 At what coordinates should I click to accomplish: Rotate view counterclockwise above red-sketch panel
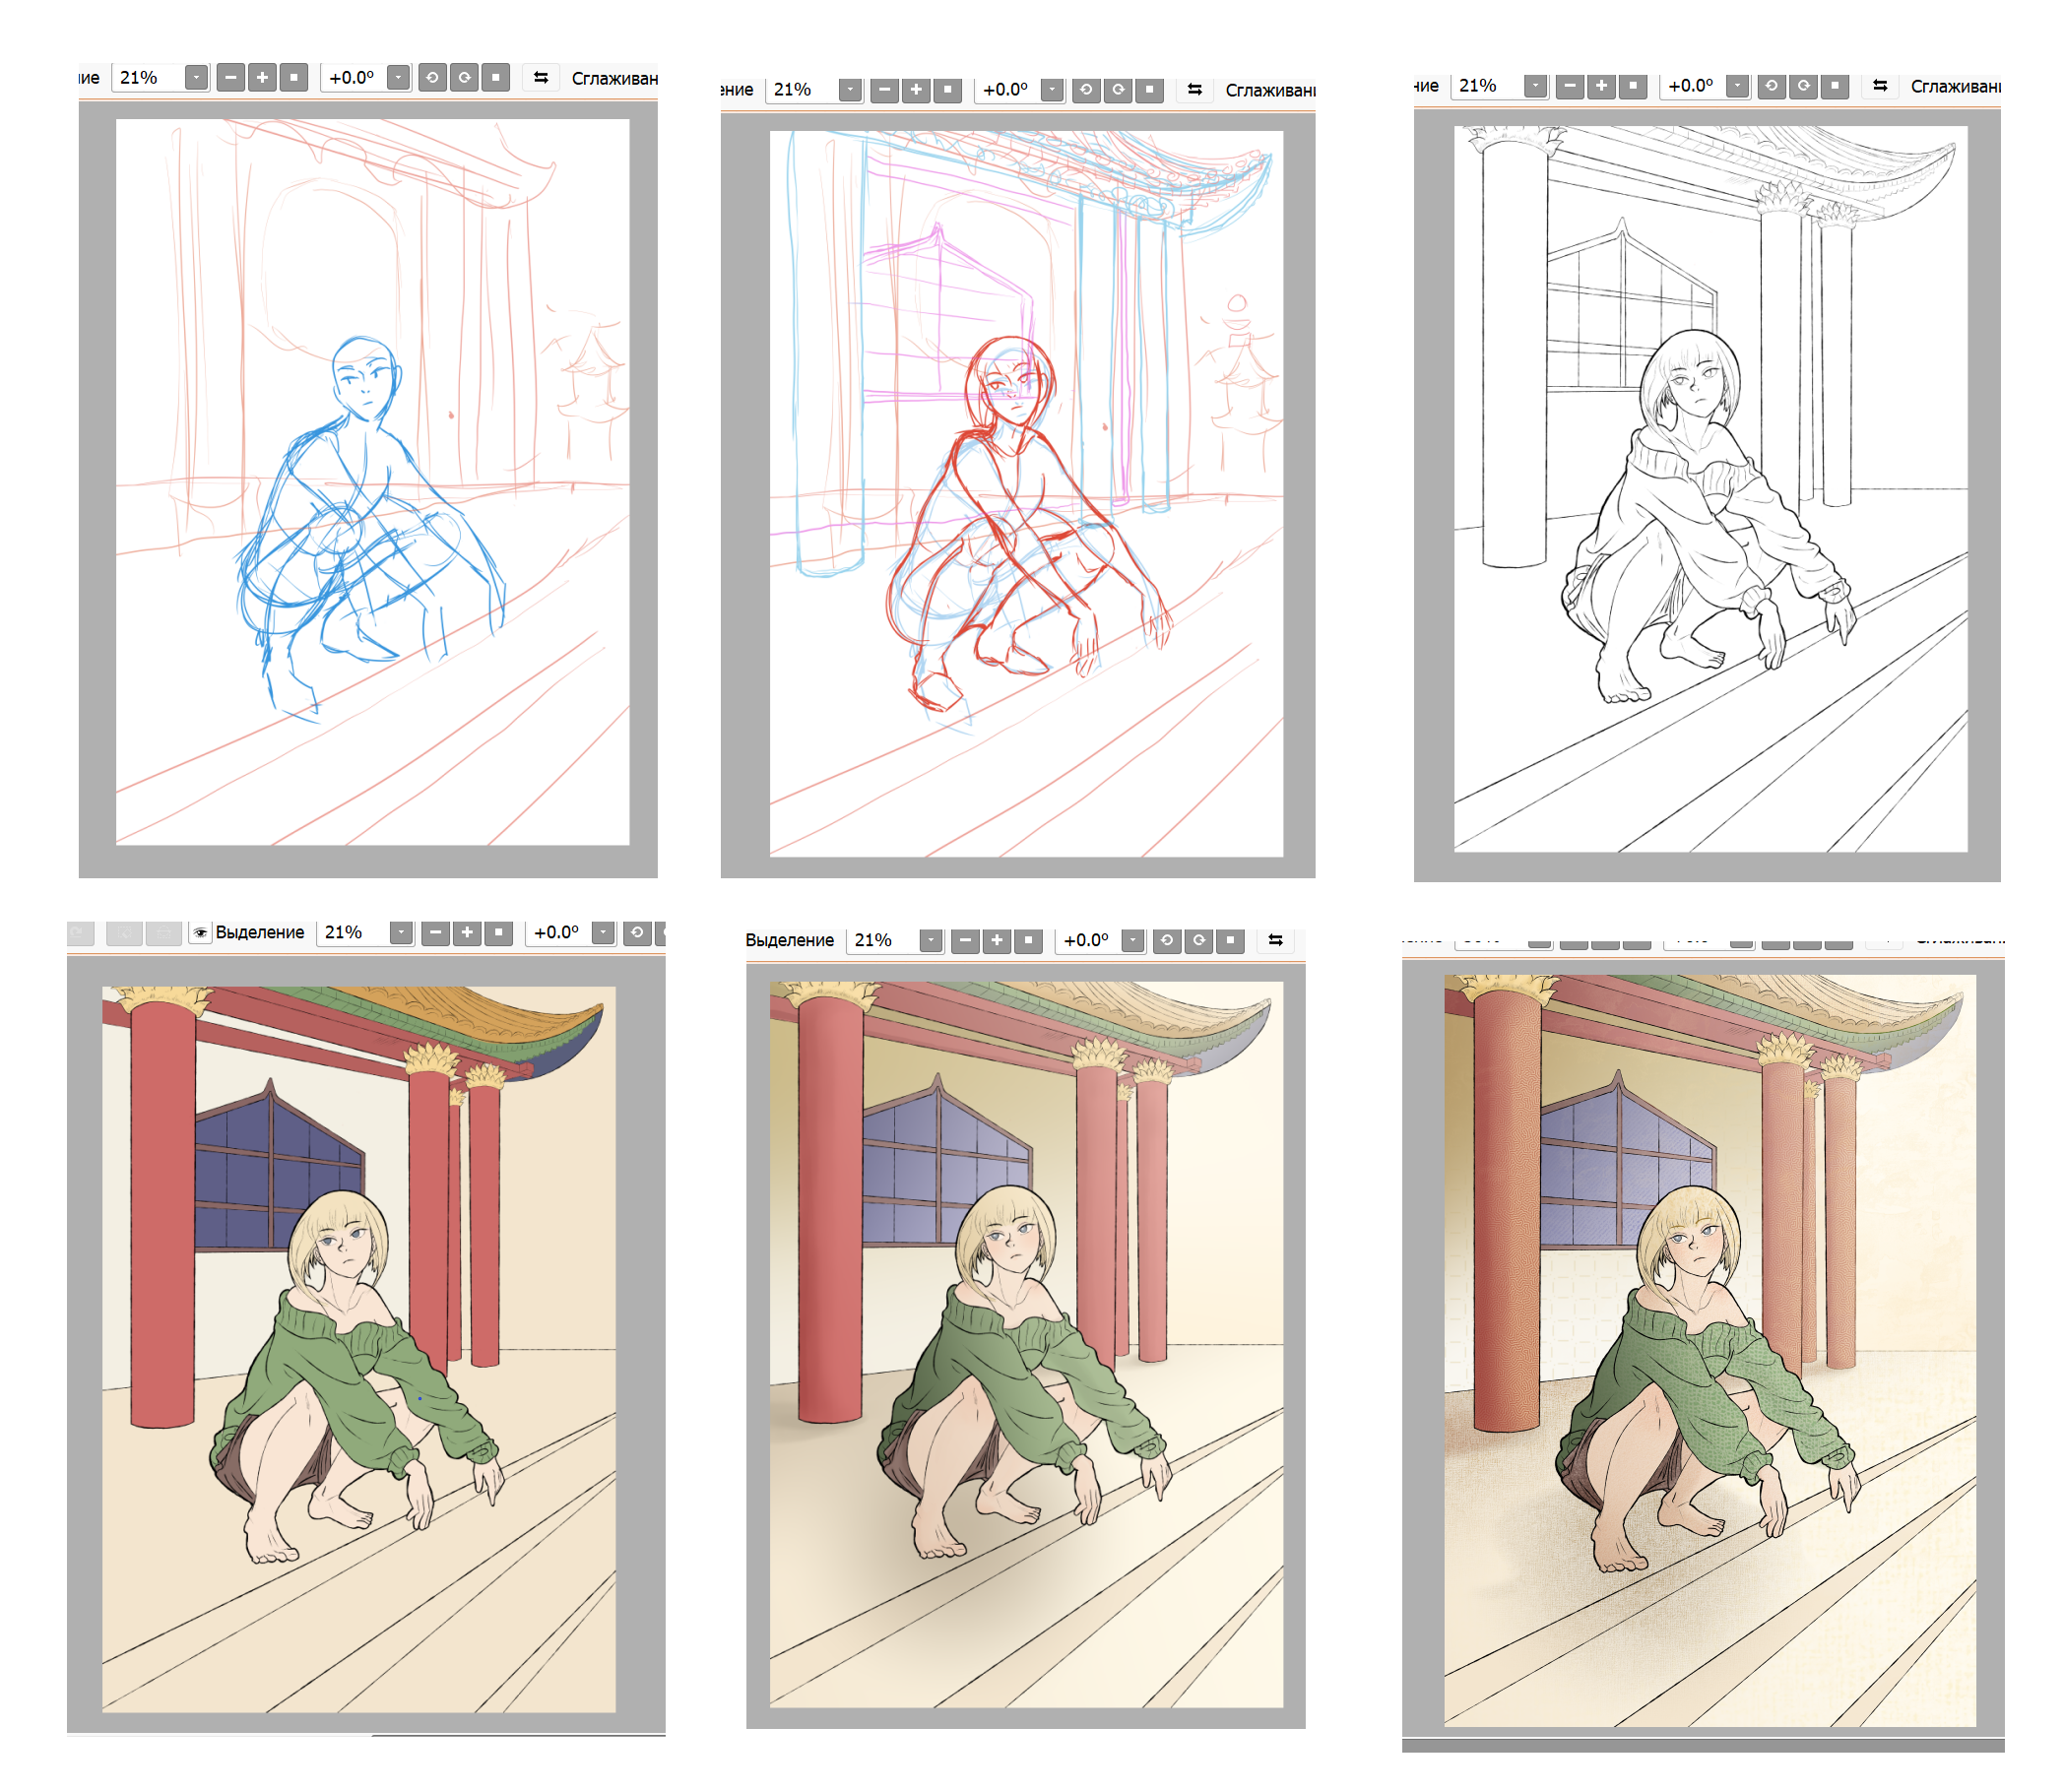(x=1086, y=90)
